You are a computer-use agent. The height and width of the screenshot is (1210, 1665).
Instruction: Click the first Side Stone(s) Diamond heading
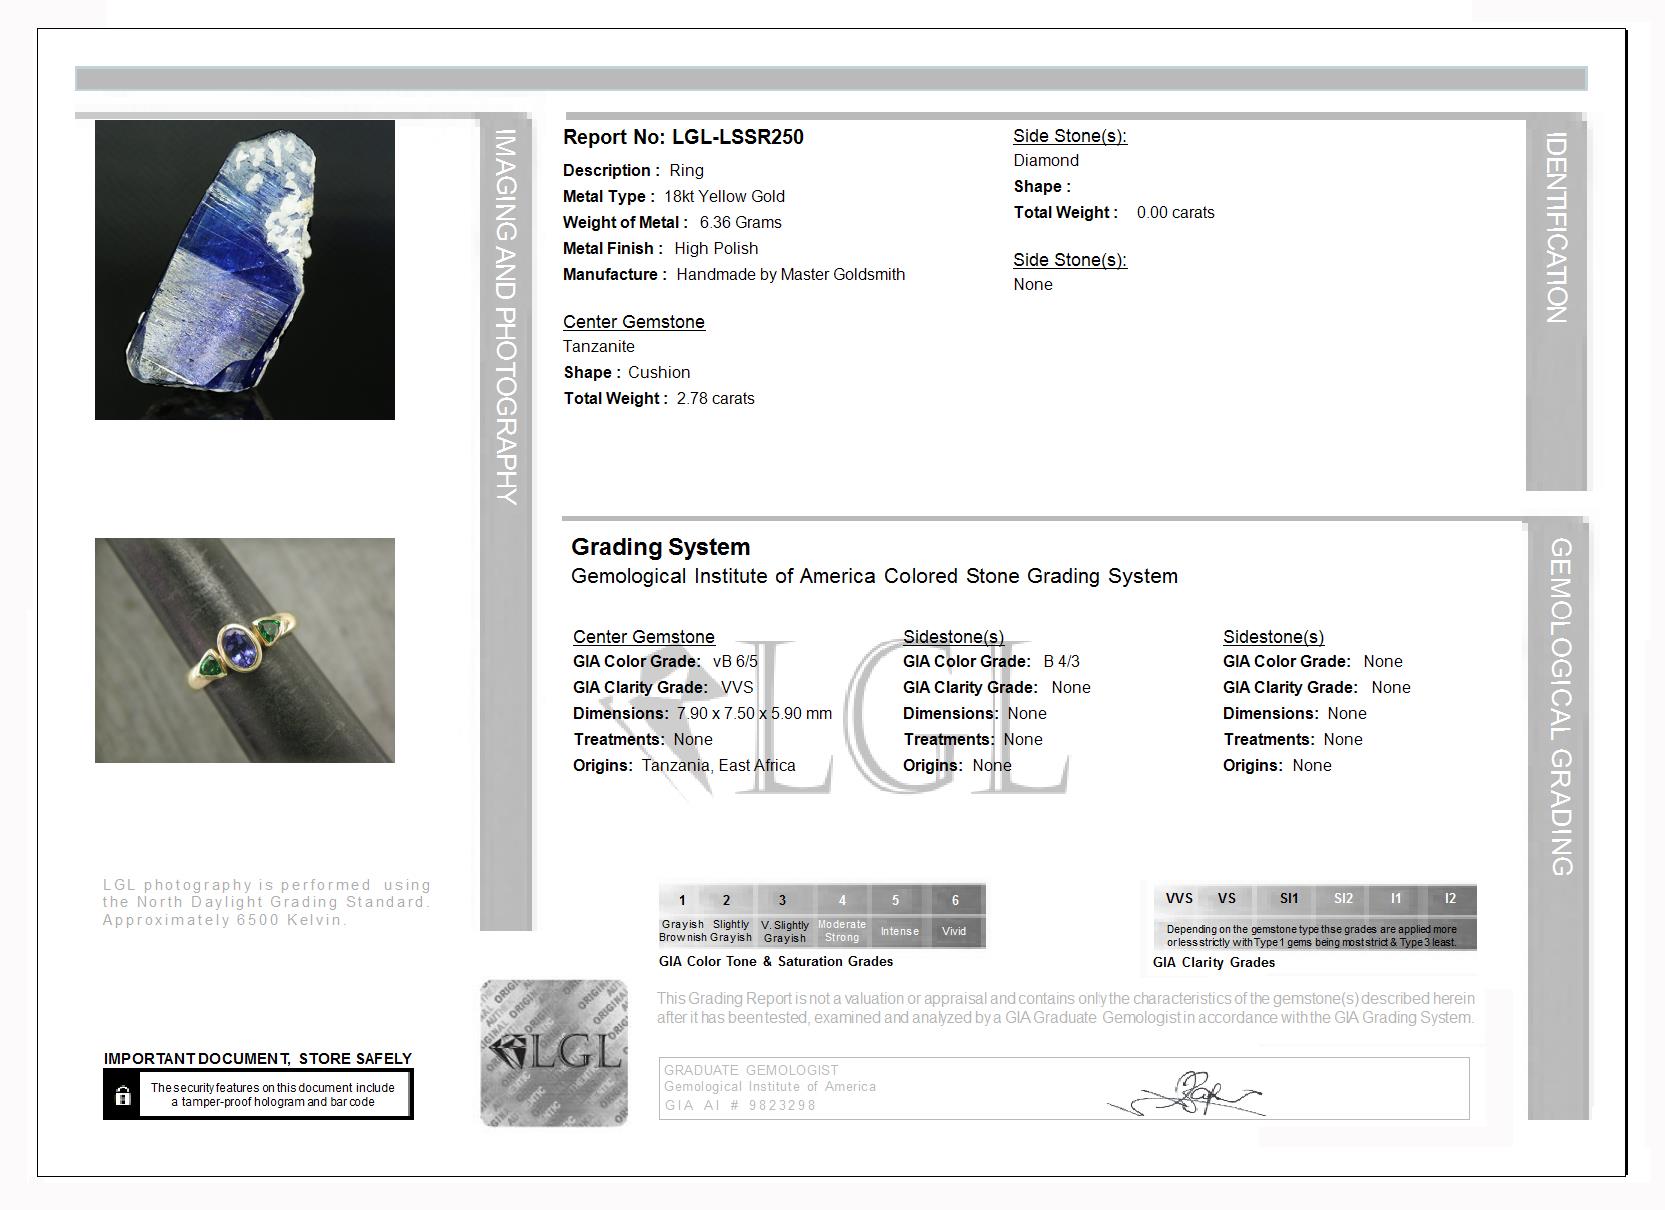point(1070,136)
